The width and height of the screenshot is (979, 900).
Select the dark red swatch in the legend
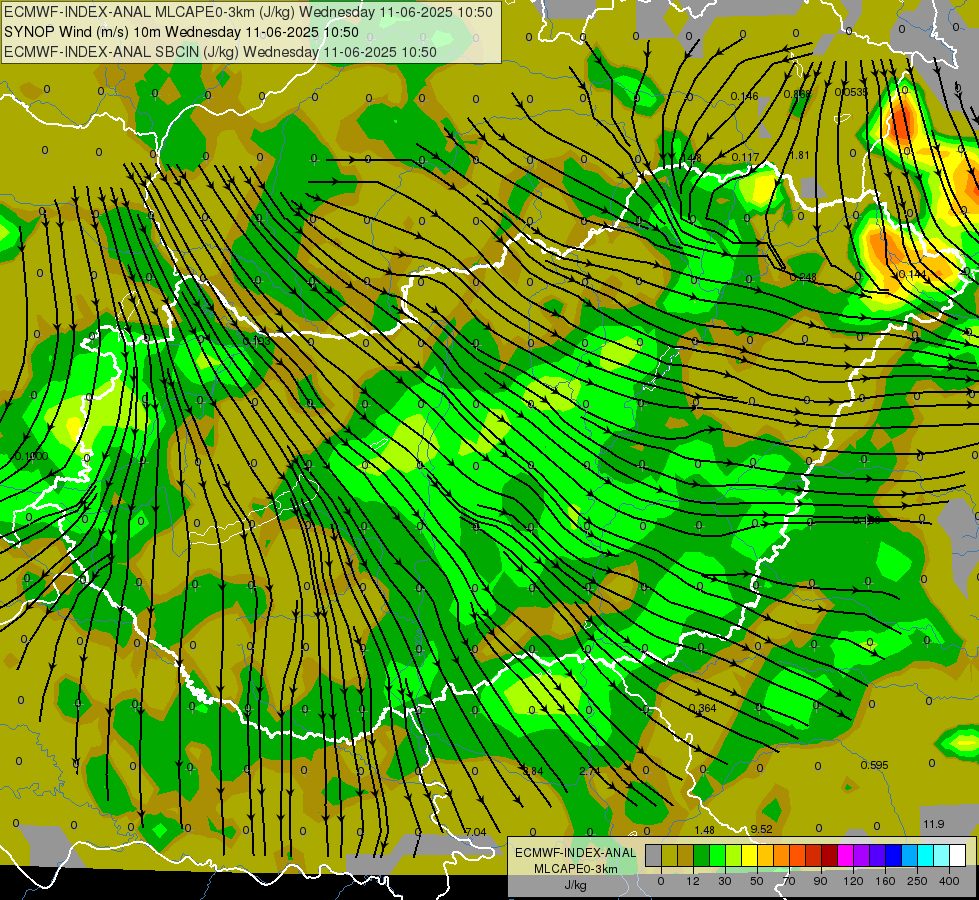point(830,855)
